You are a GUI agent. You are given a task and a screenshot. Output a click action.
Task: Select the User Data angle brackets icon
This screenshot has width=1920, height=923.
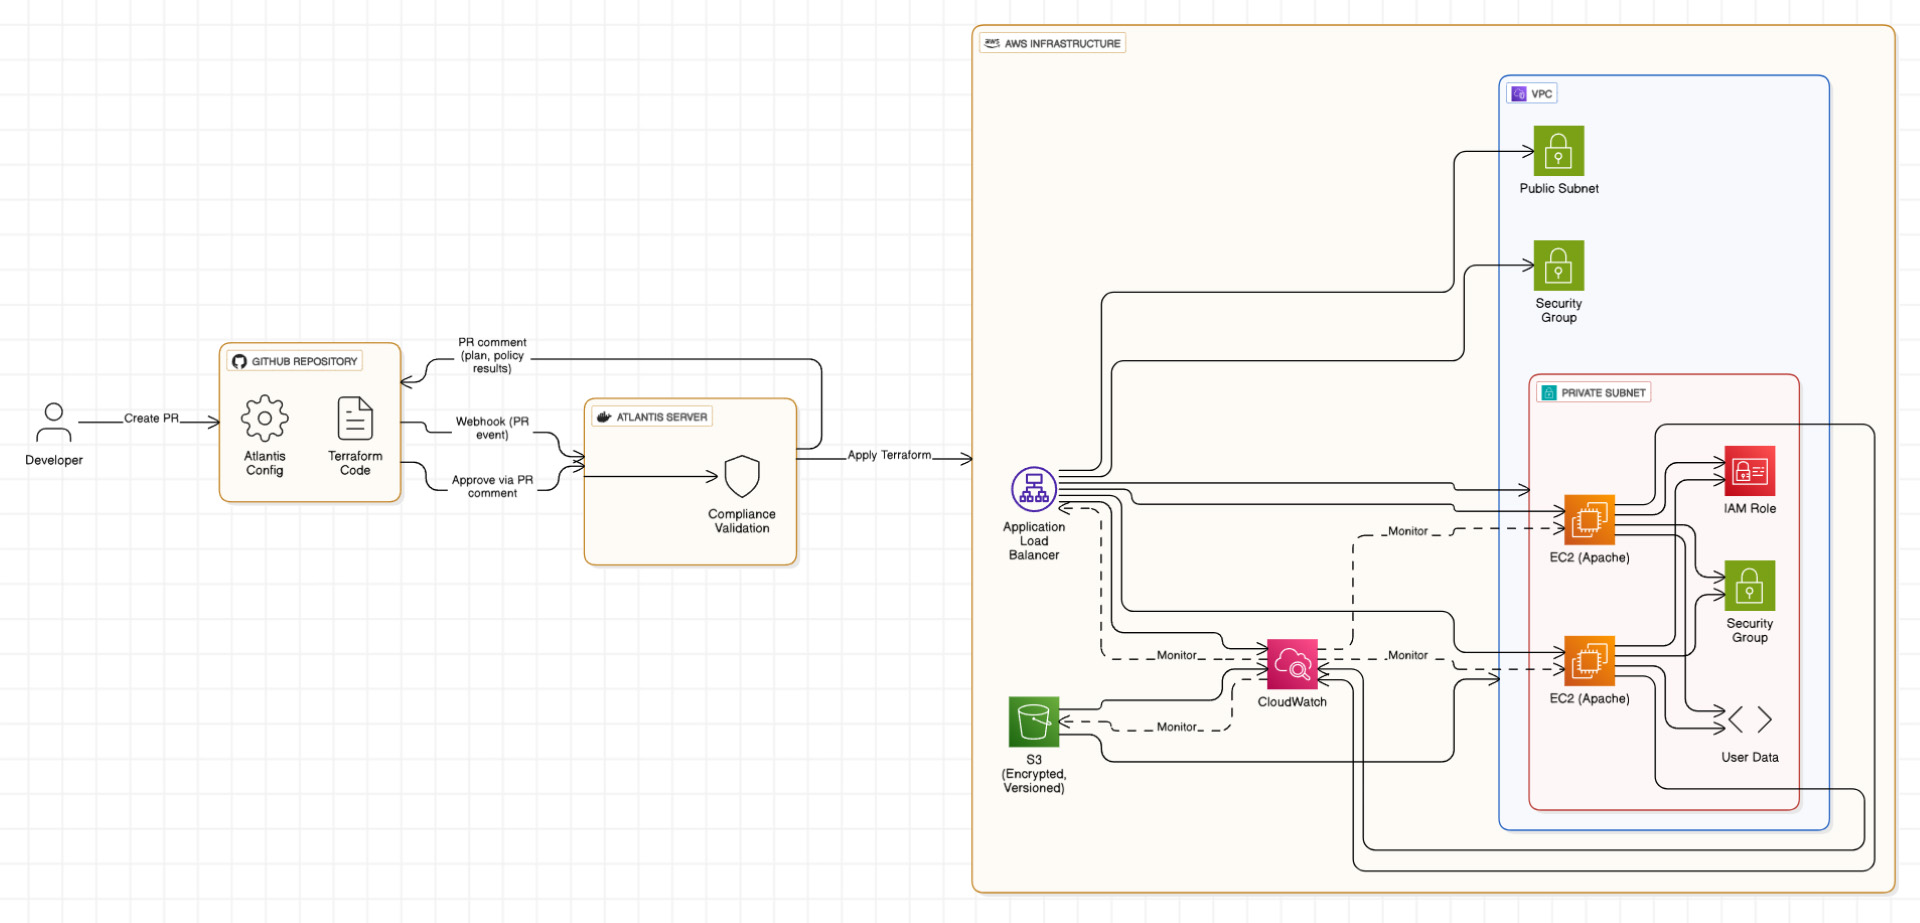tap(1750, 719)
